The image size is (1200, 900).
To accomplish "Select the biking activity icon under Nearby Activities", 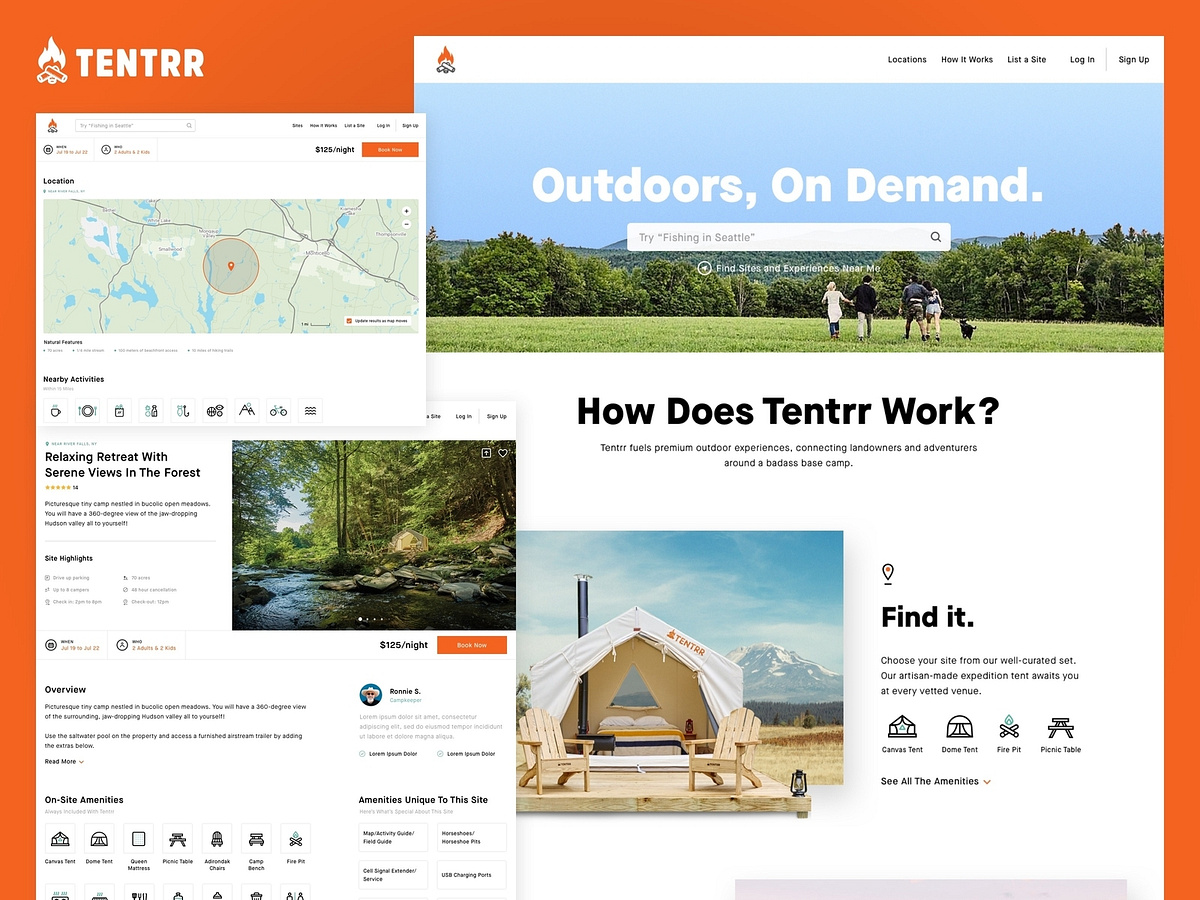I will coord(278,410).
